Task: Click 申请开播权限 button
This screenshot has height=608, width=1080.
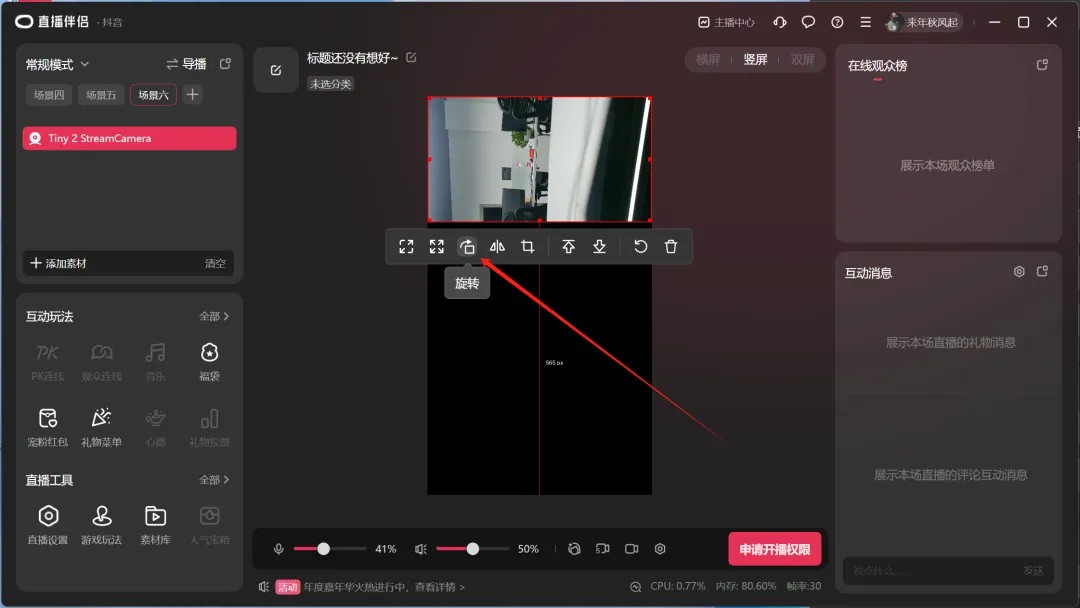Action: click(x=774, y=549)
